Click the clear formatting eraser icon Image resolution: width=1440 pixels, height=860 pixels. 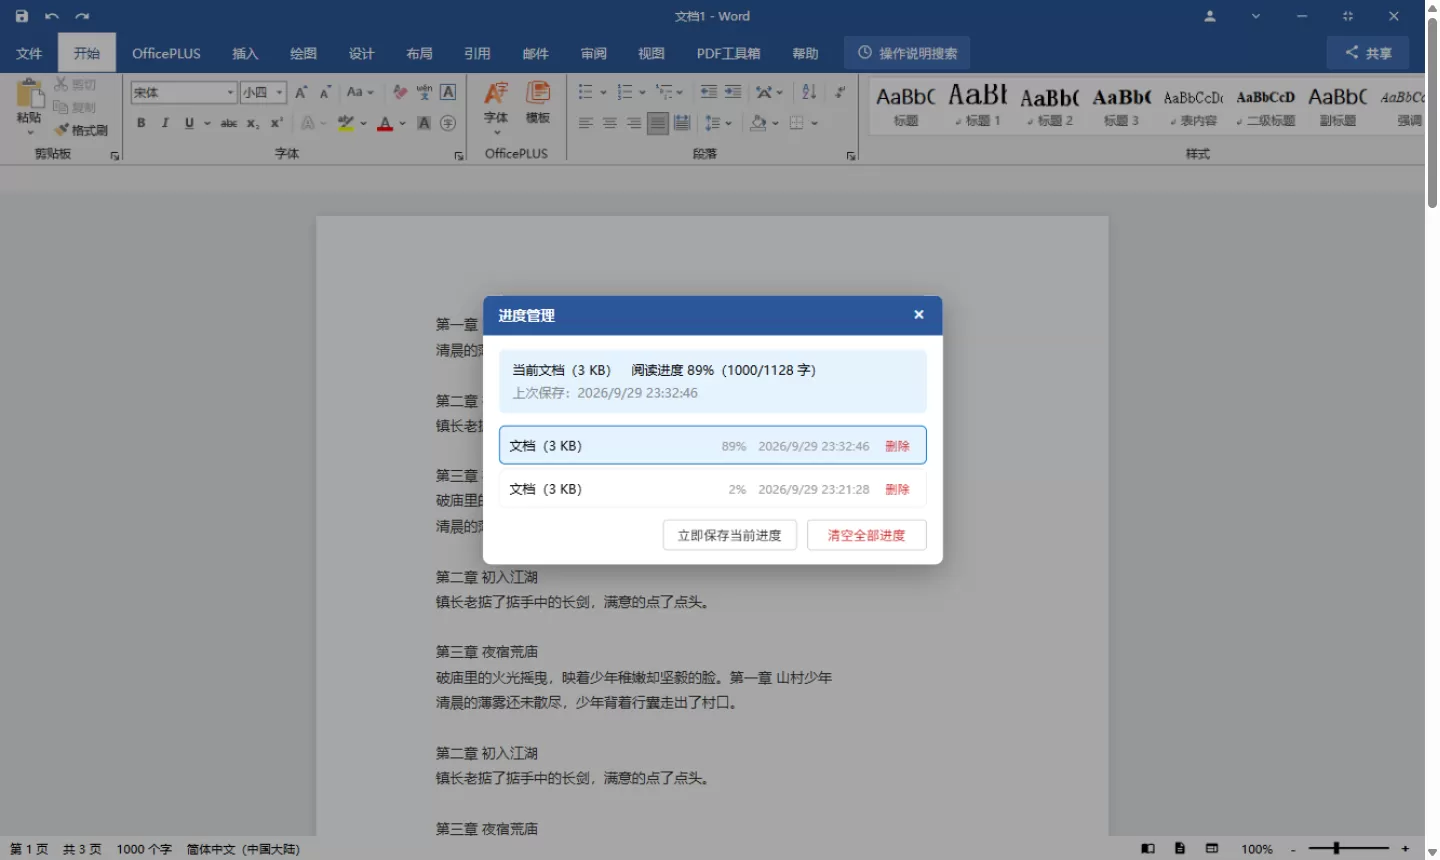point(400,92)
